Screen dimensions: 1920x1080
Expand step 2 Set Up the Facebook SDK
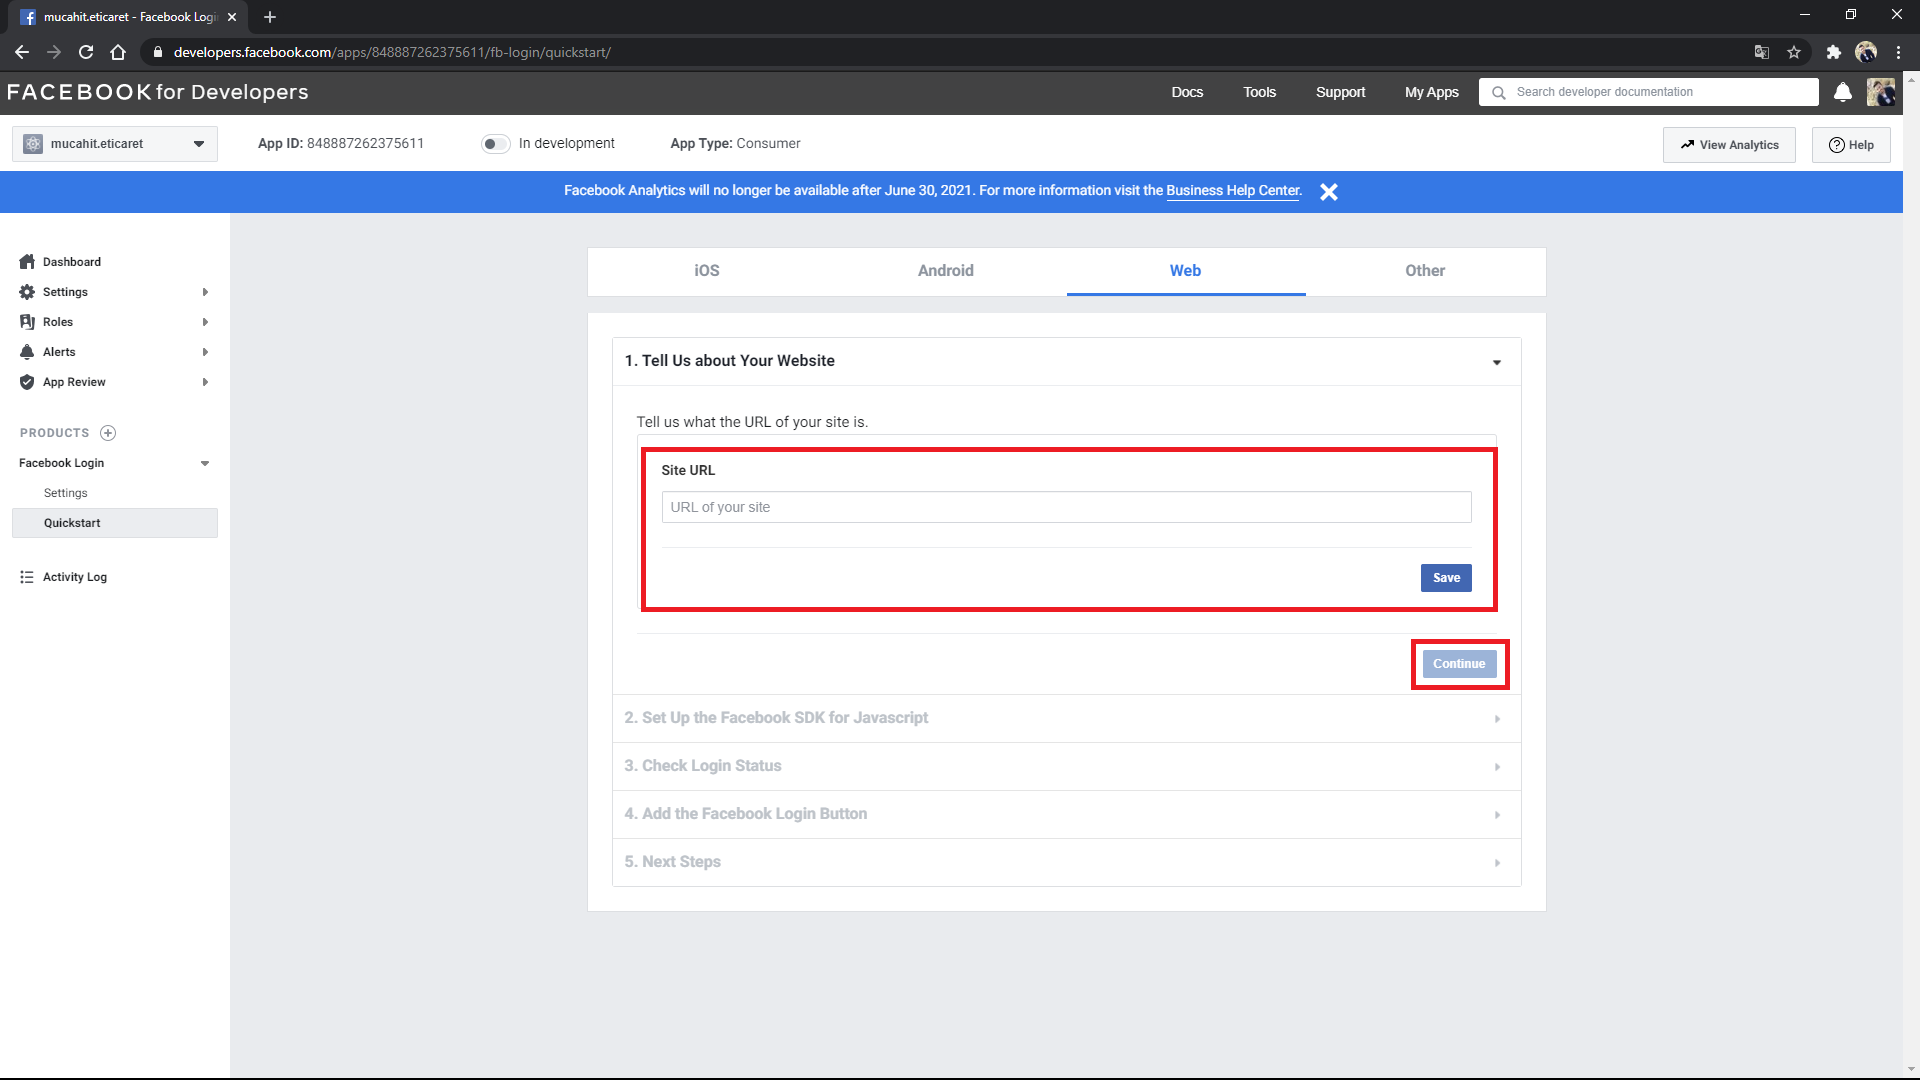[x=1067, y=718]
